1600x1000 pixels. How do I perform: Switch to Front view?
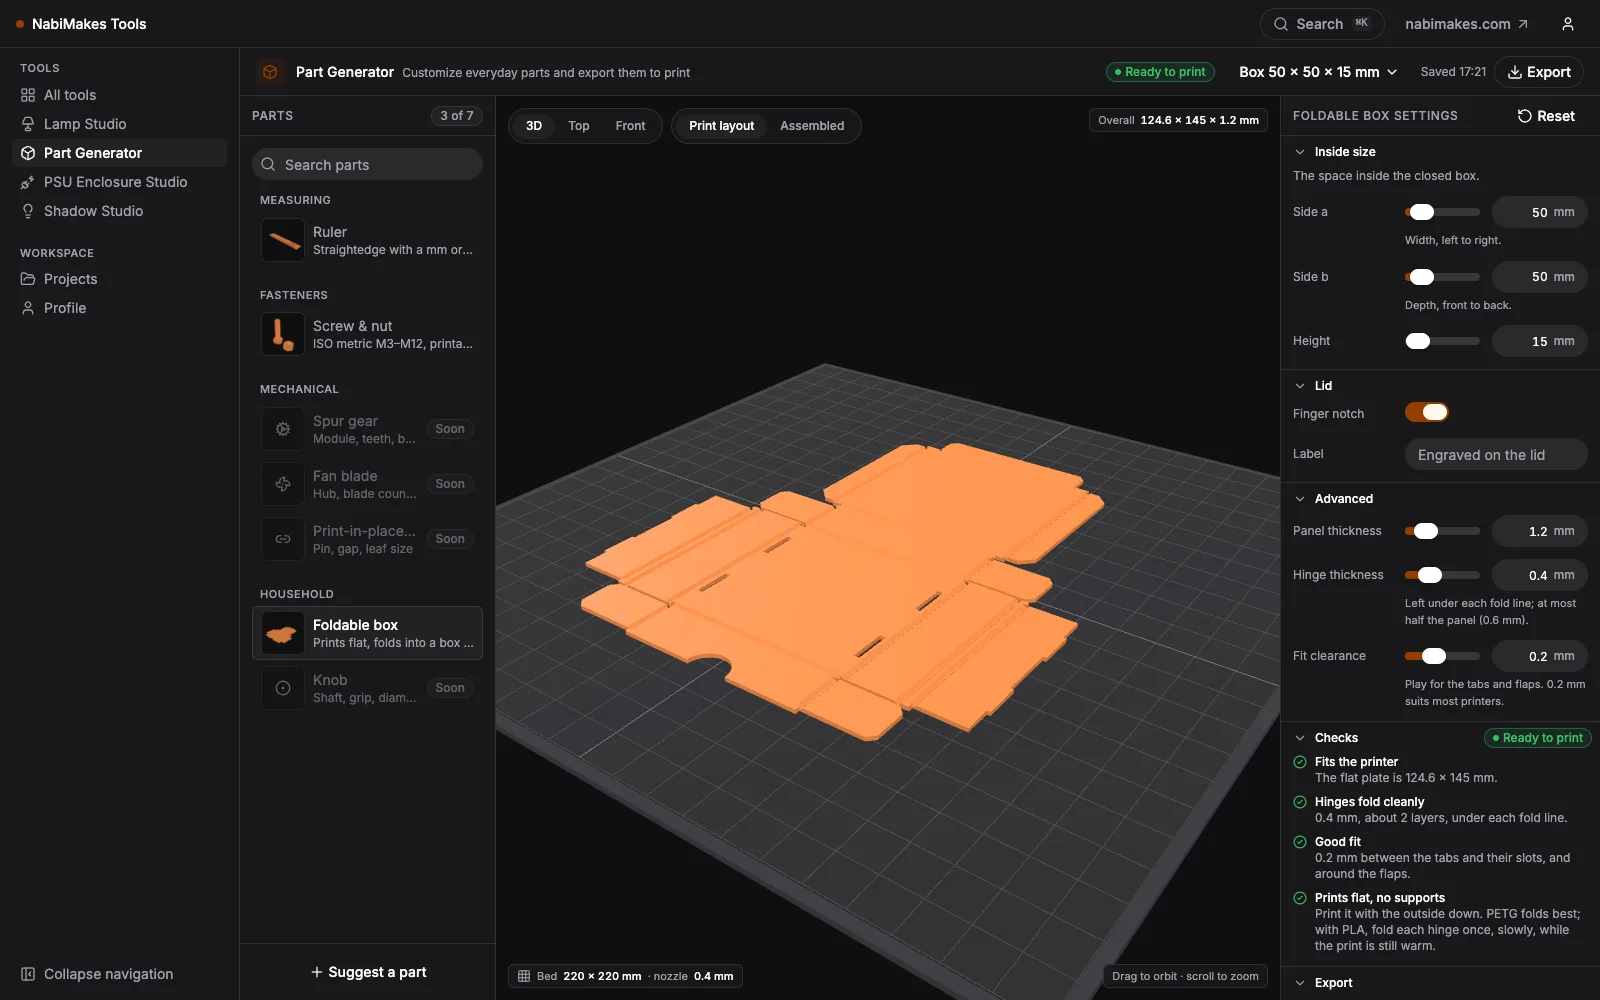(x=630, y=126)
